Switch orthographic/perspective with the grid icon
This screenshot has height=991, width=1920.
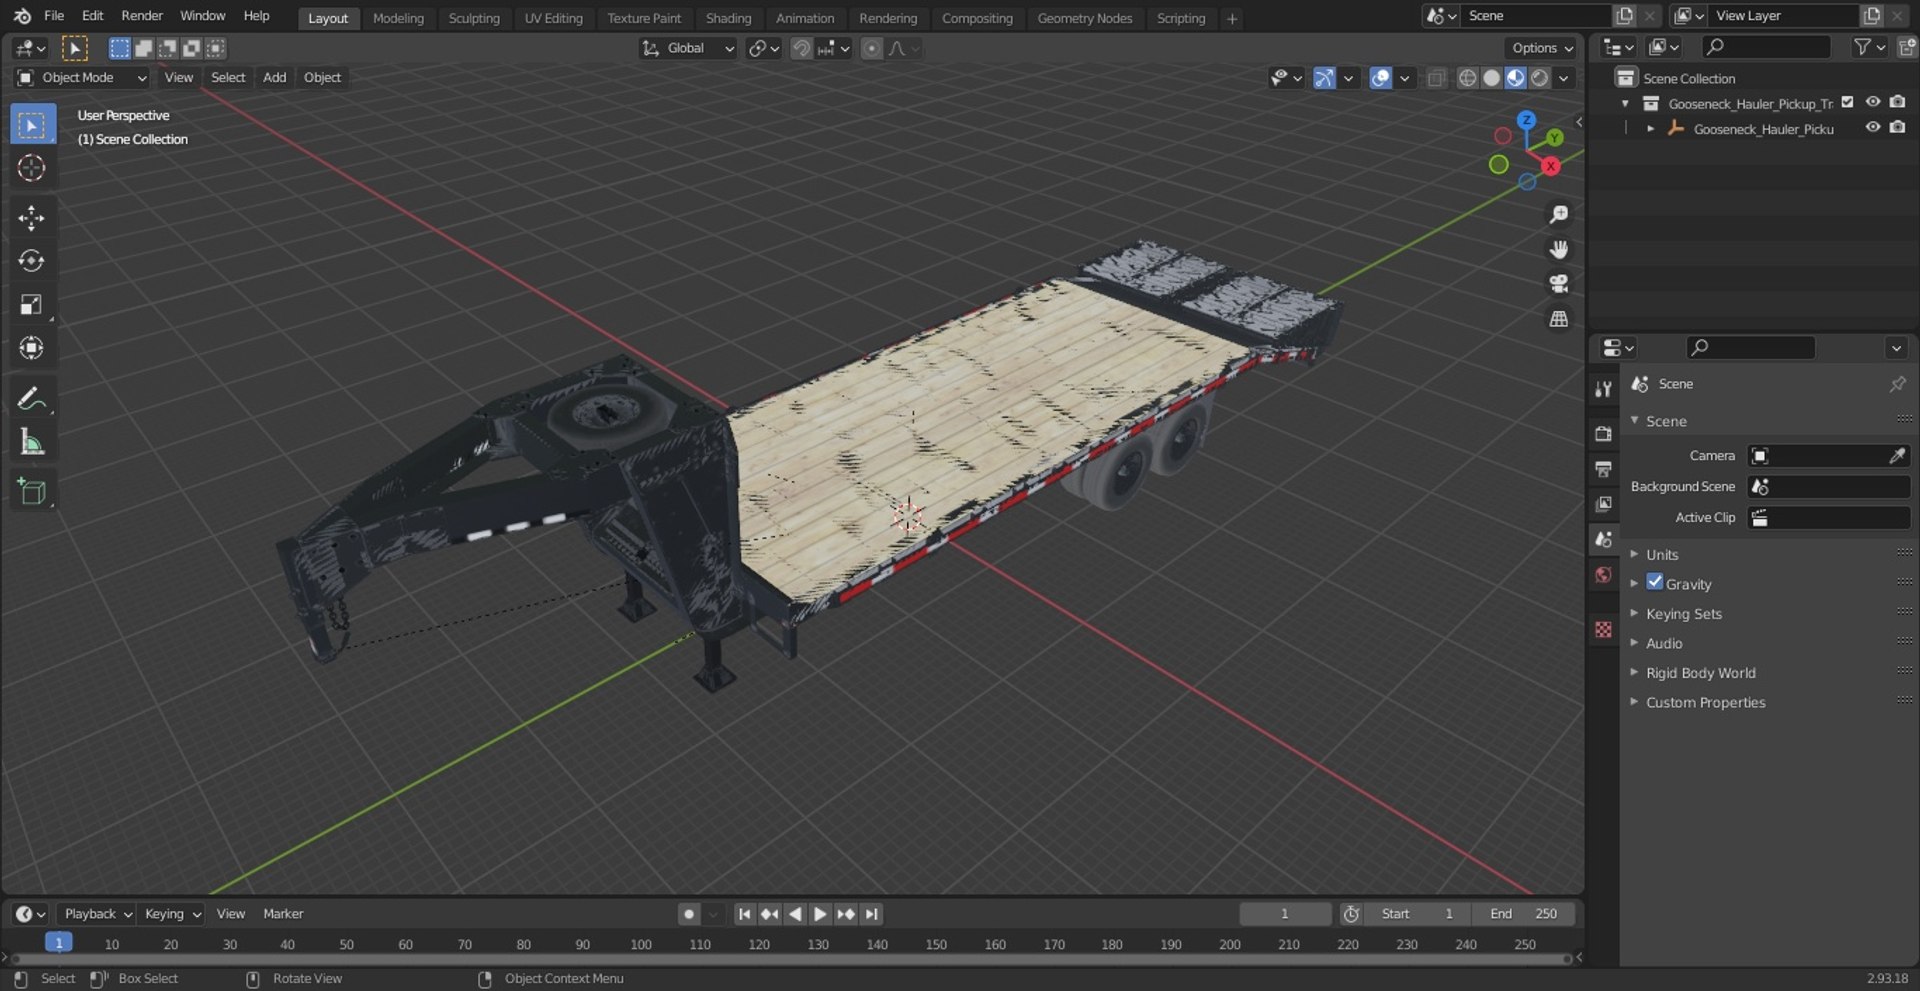click(x=1558, y=319)
